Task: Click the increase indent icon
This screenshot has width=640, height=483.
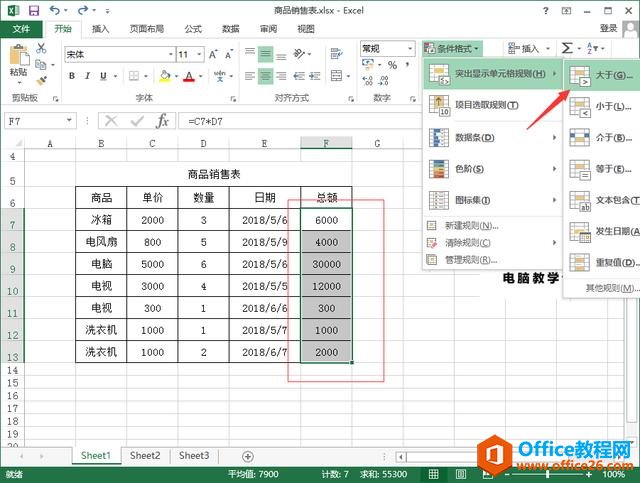Action: point(315,76)
